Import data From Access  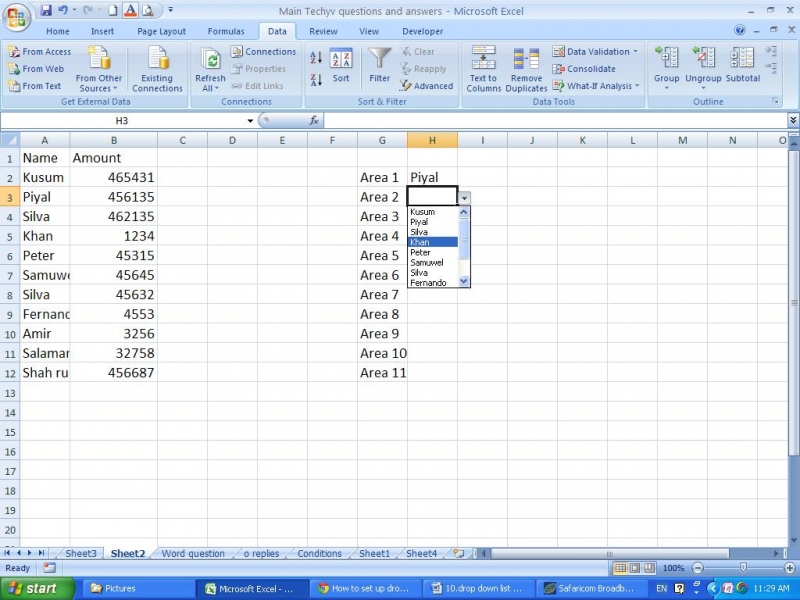39,52
